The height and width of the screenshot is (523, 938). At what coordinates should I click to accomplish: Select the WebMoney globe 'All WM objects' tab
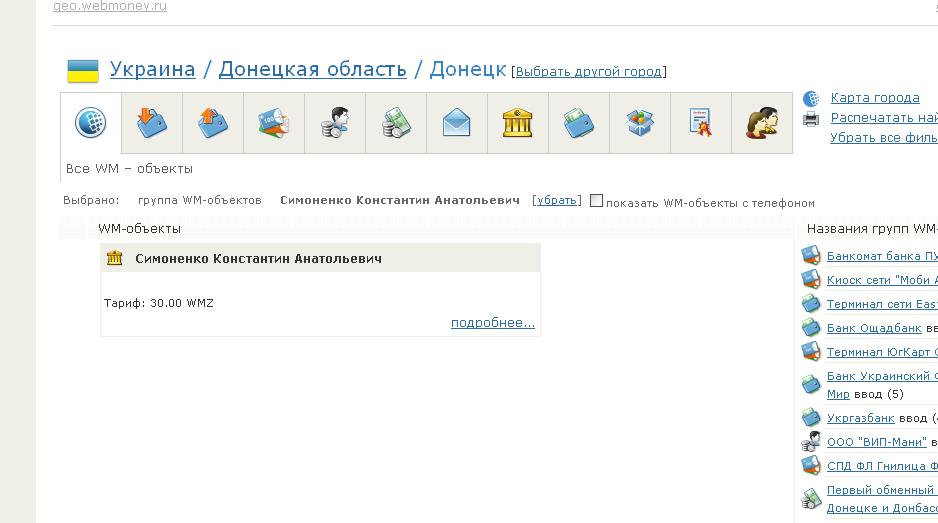pos(91,123)
